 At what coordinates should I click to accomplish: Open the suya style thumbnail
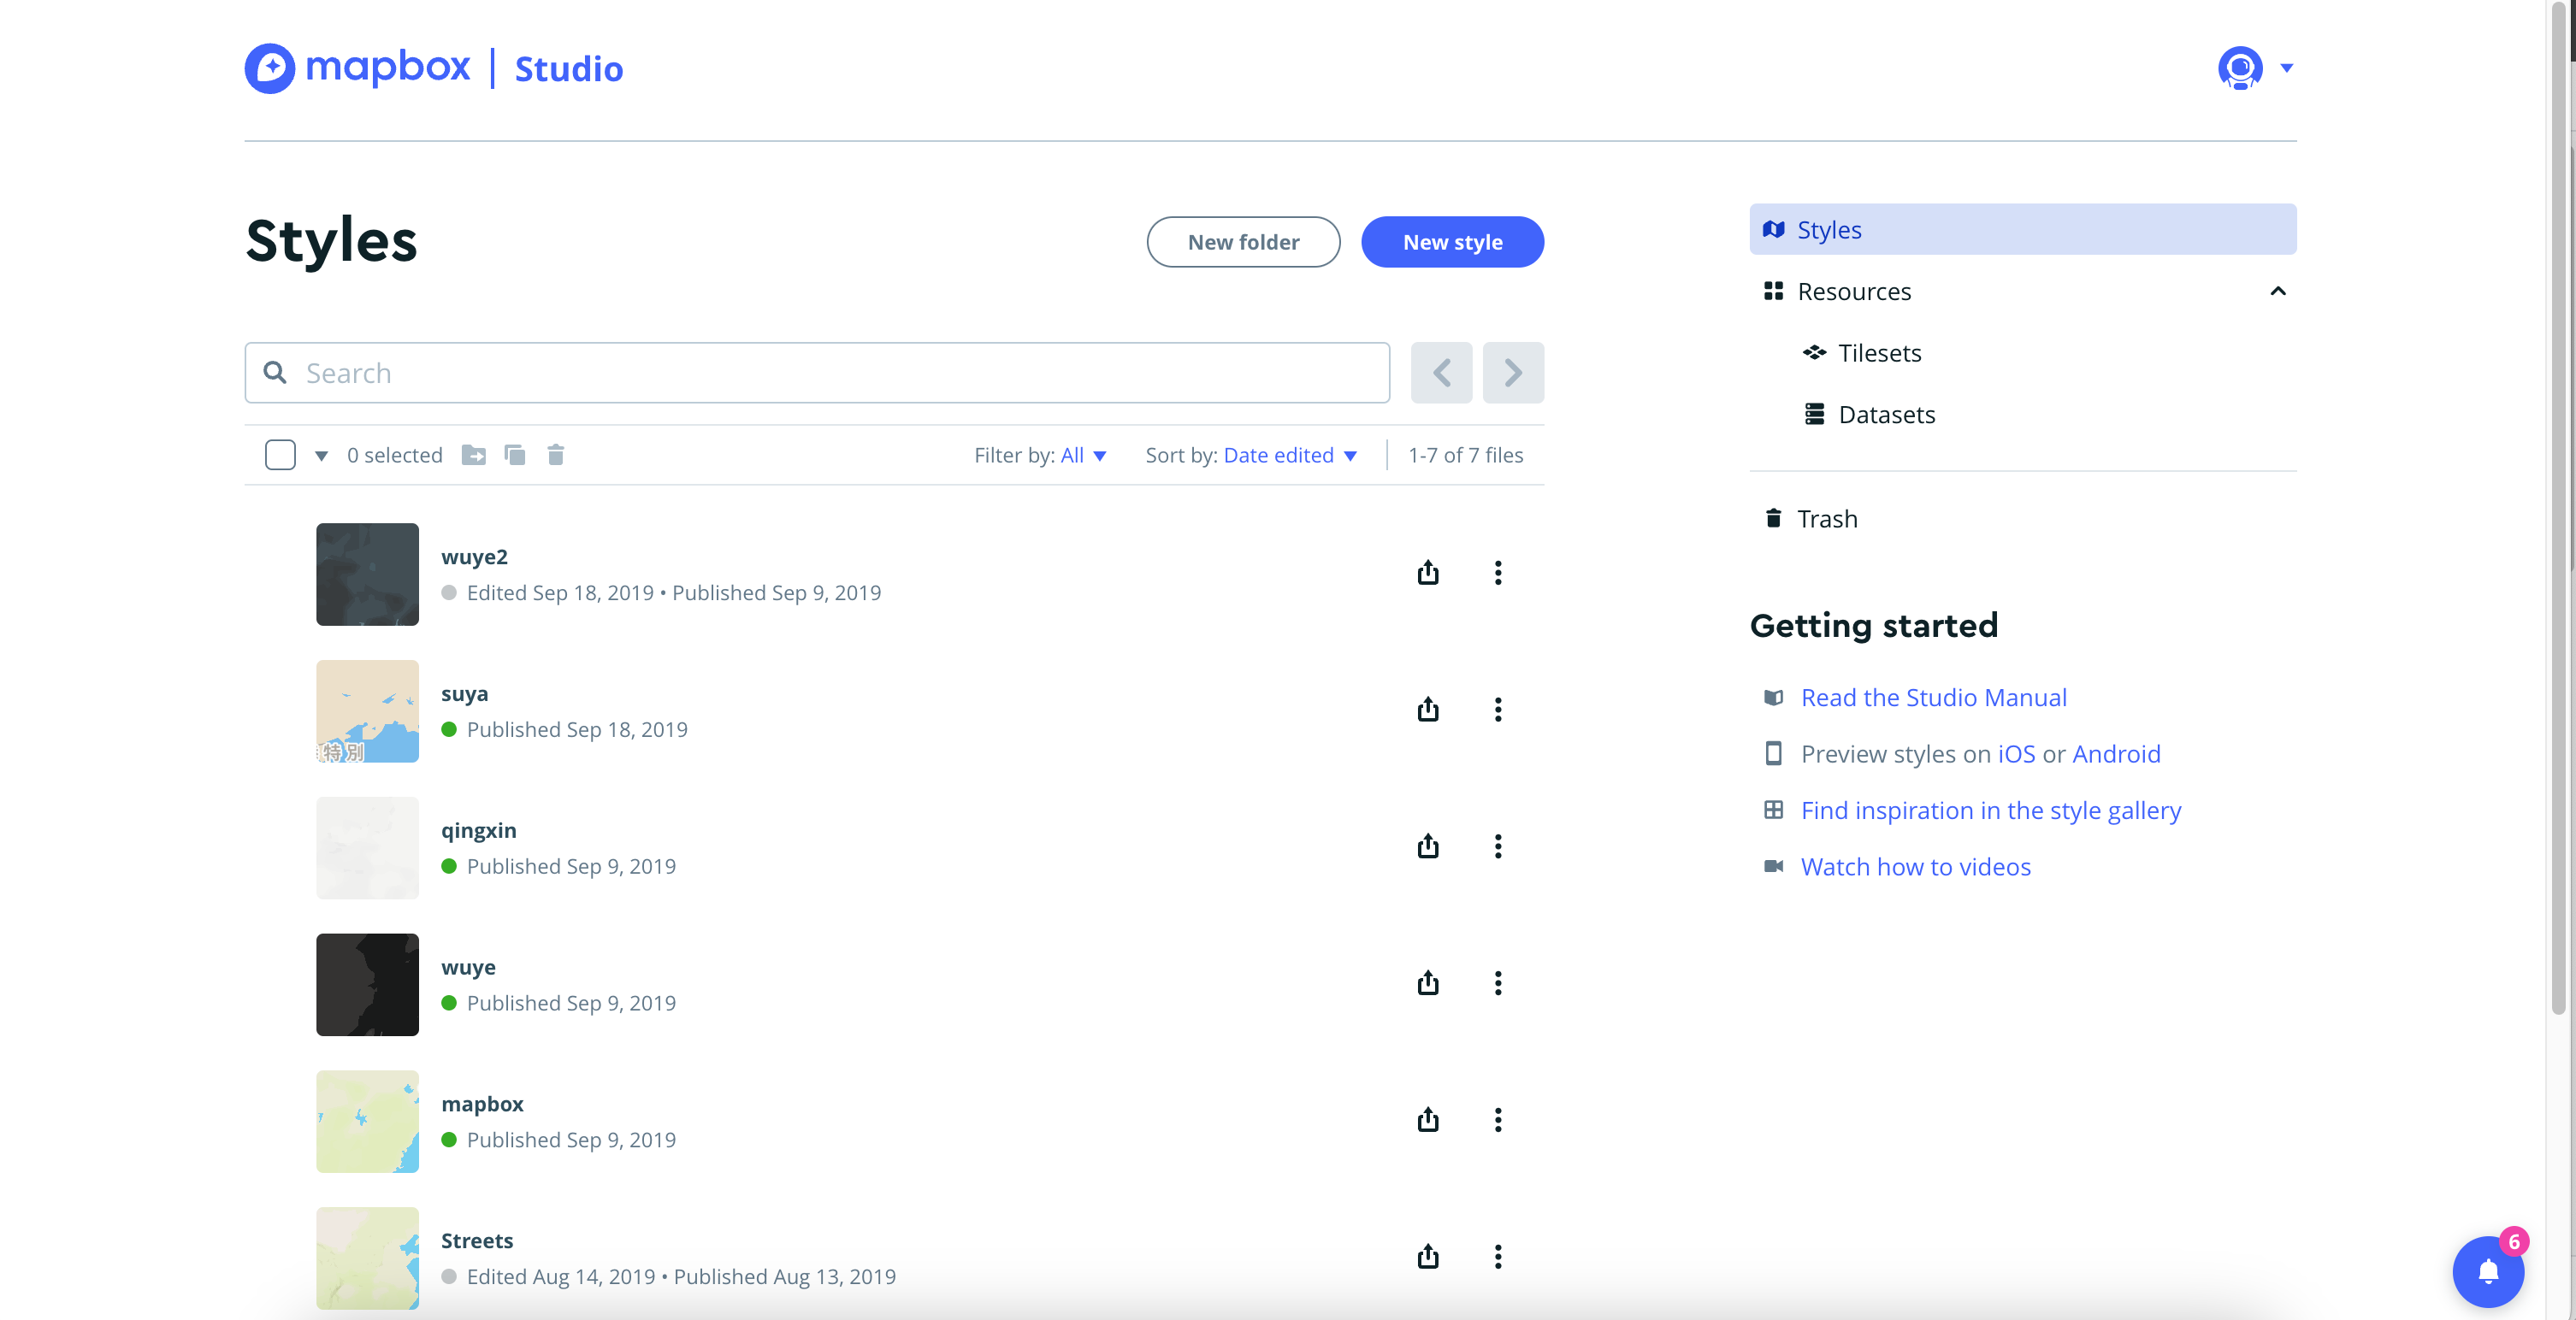pyautogui.click(x=367, y=711)
